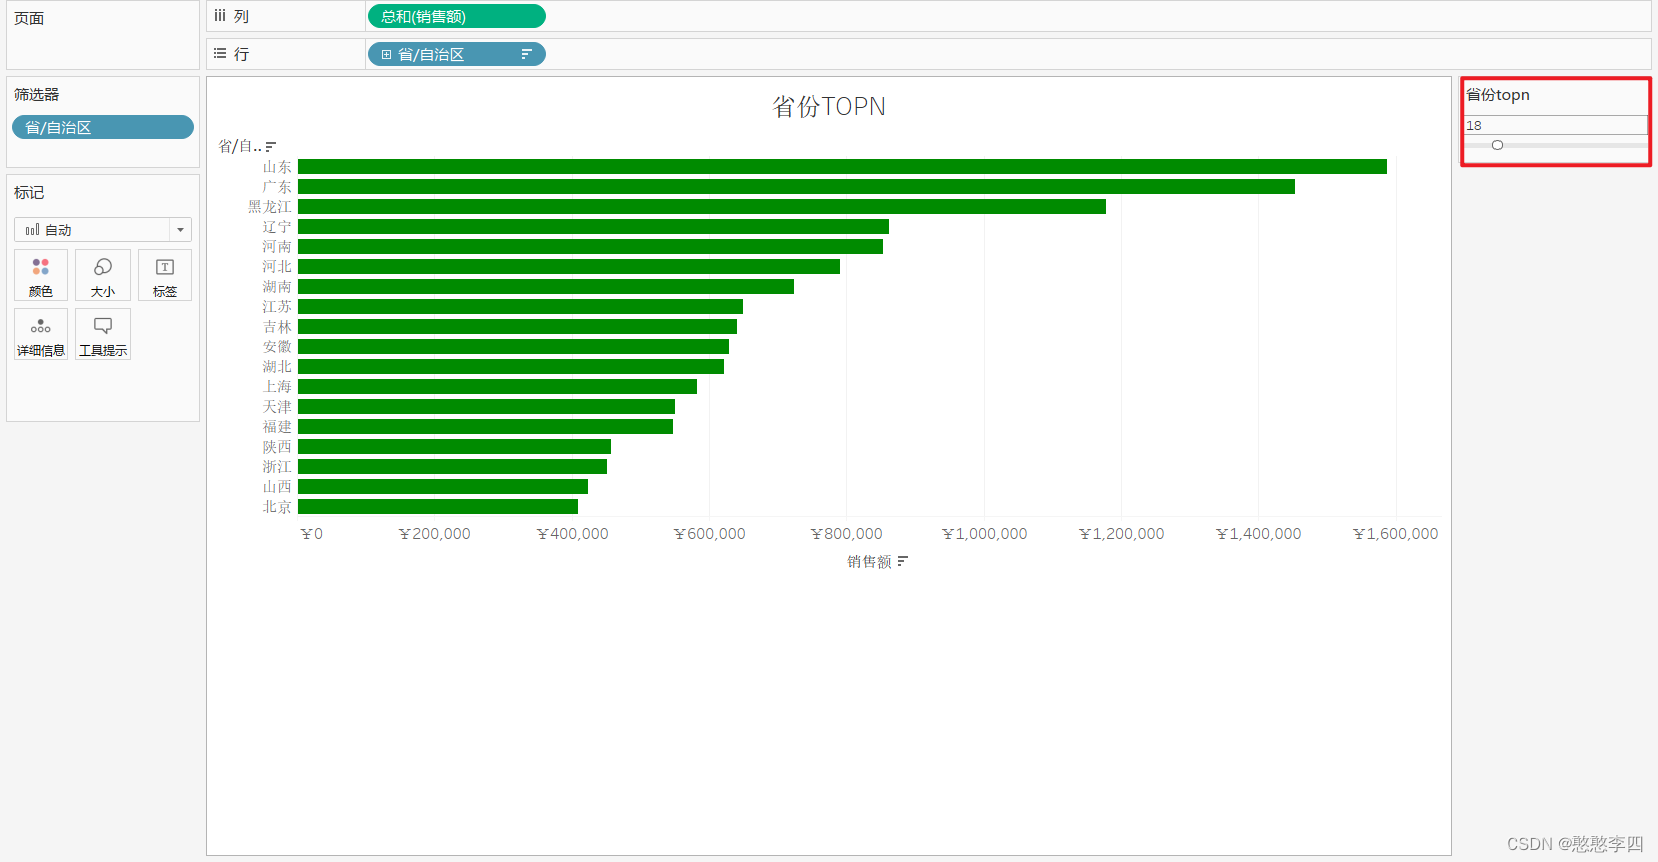Select the 江苏 row label
This screenshot has width=1658, height=862.
pos(277,307)
